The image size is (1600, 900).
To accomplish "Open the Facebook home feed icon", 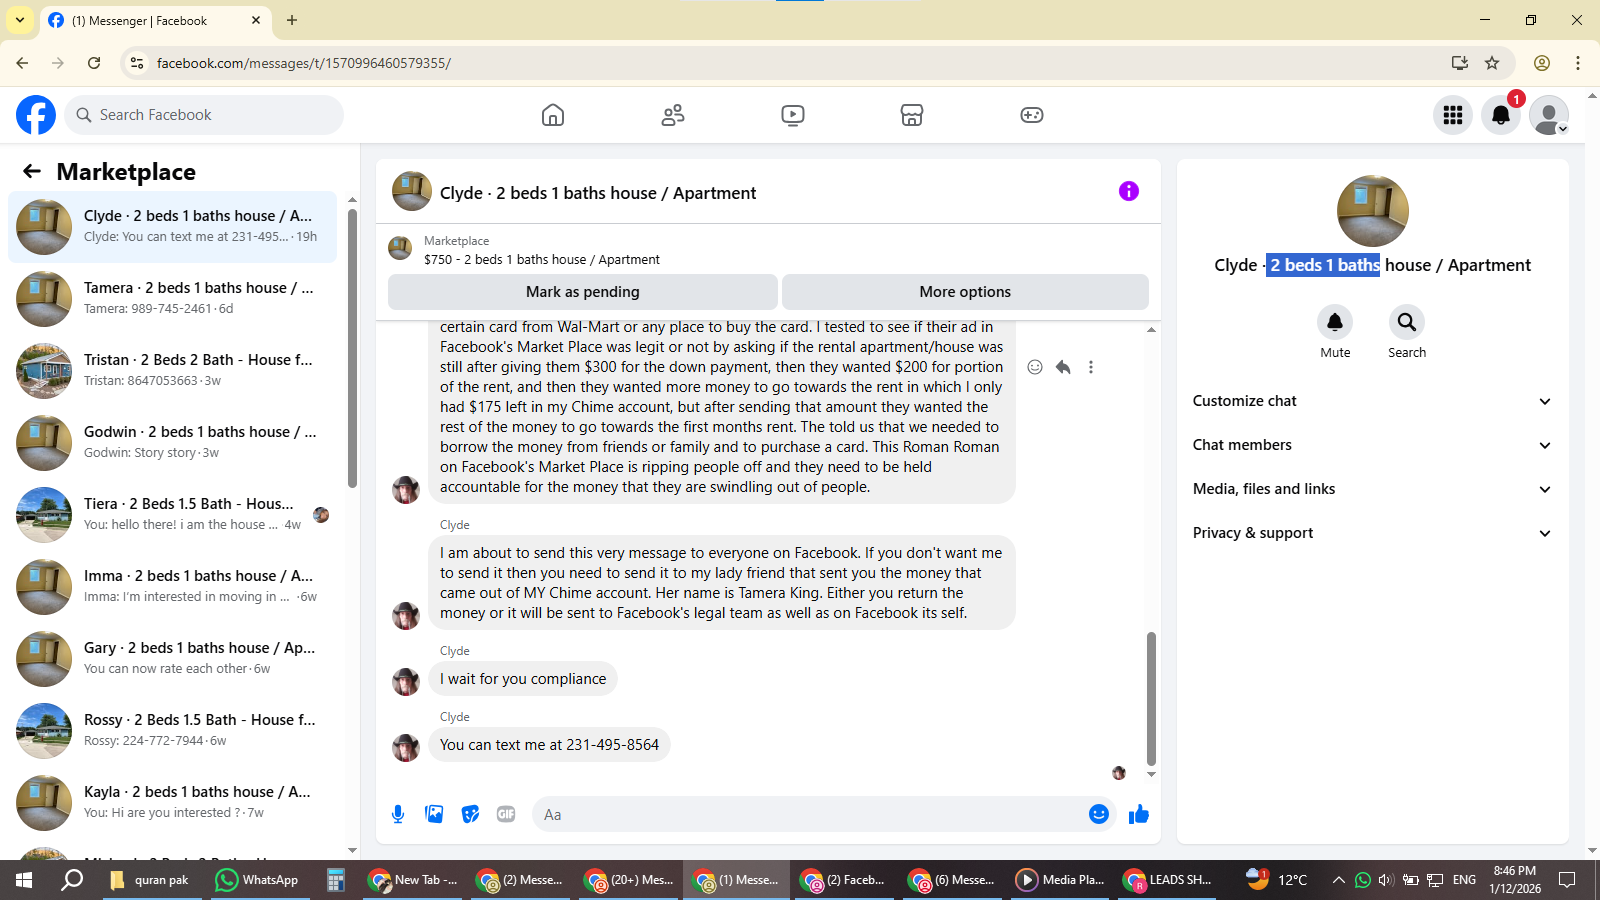I will [x=553, y=115].
